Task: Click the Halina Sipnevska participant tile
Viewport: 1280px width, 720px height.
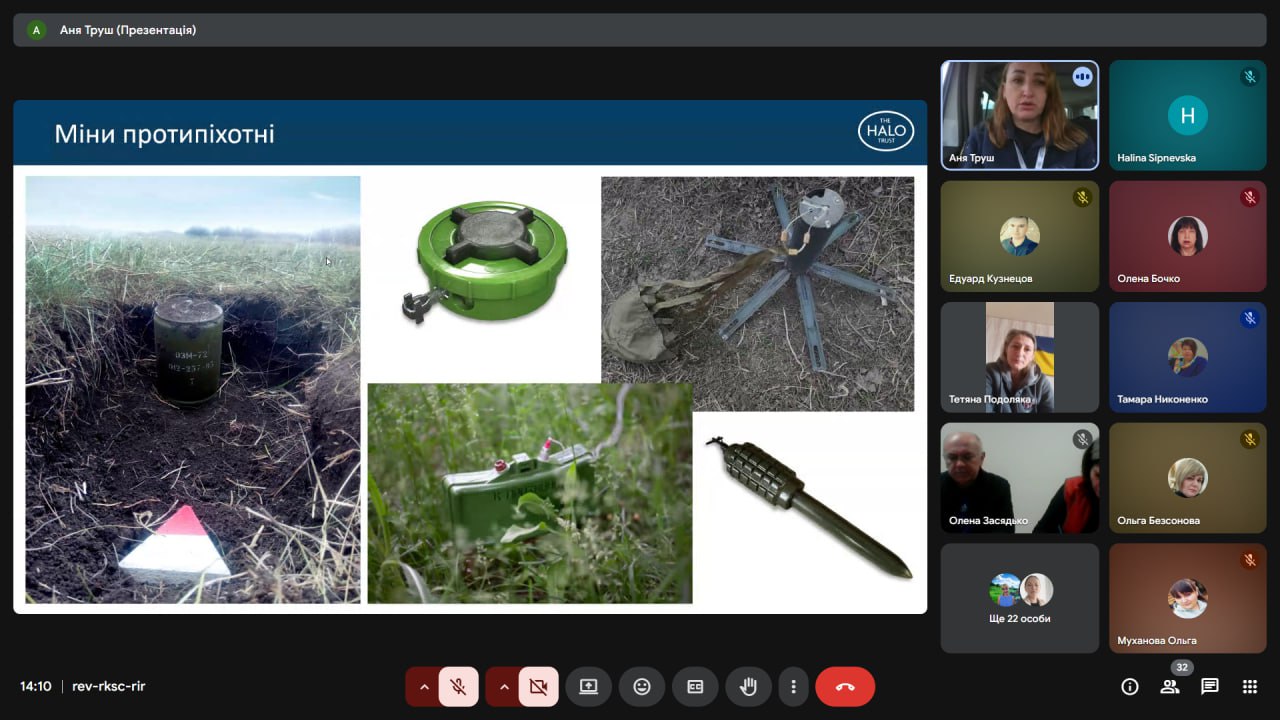Action: [x=1187, y=115]
